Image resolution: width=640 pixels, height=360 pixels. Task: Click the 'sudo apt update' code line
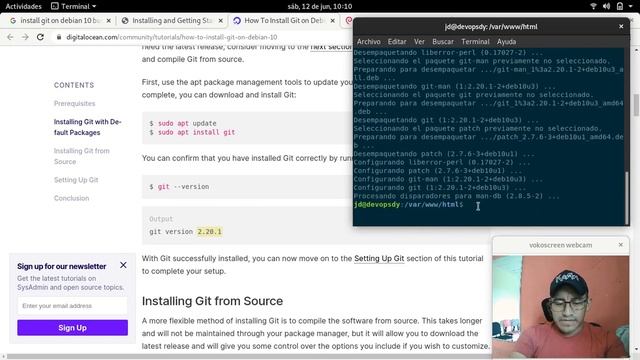click(x=183, y=123)
